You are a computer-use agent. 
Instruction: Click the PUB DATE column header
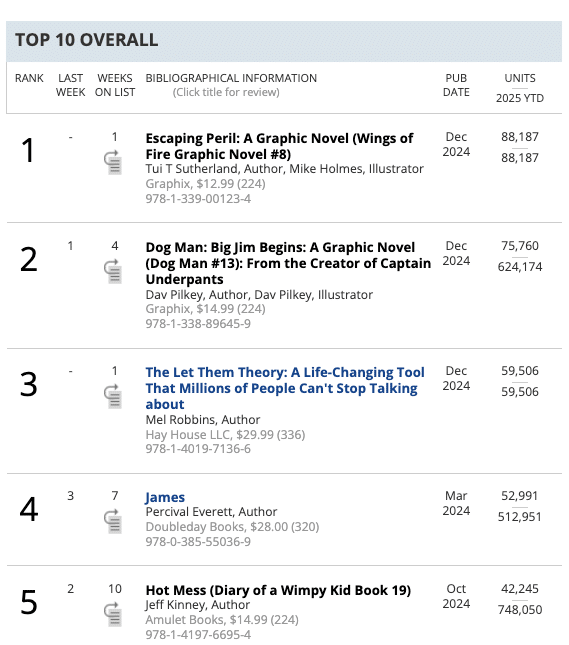click(x=456, y=85)
